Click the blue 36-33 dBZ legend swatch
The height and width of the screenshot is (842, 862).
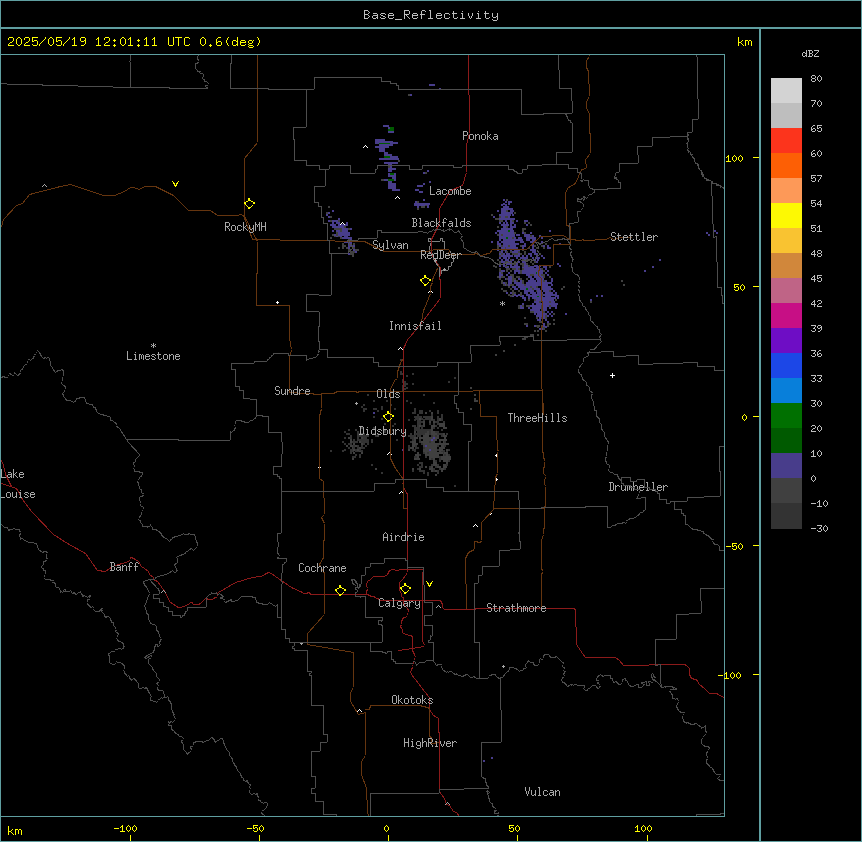[786, 366]
